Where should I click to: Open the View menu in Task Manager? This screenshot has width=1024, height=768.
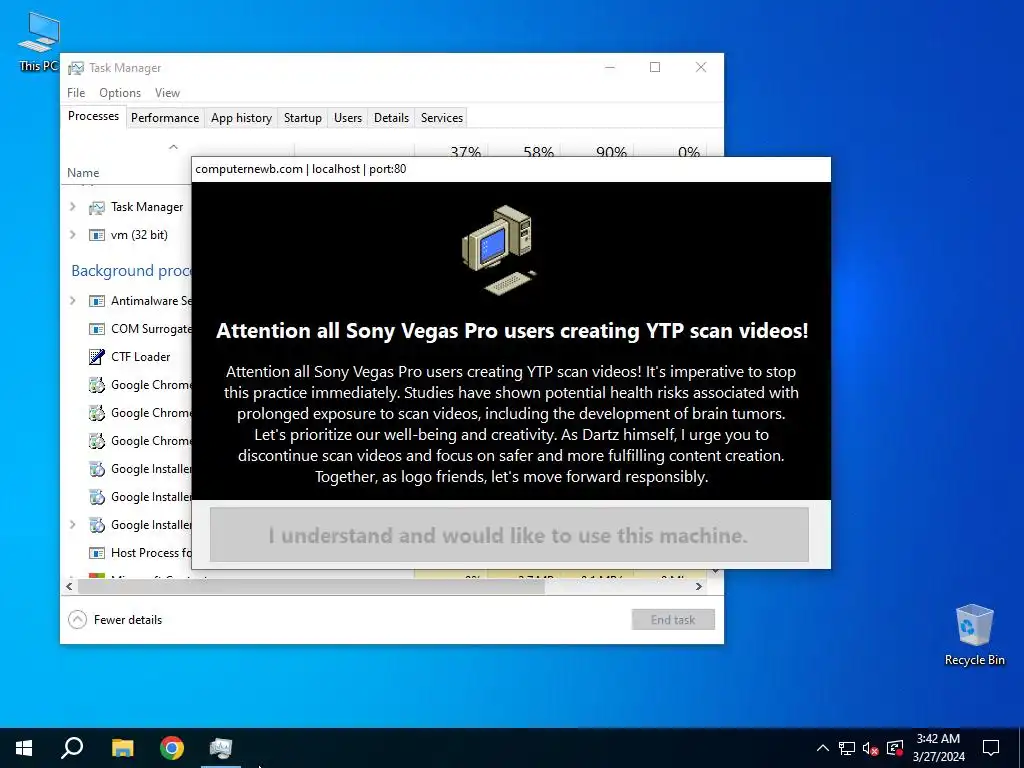(x=167, y=93)
